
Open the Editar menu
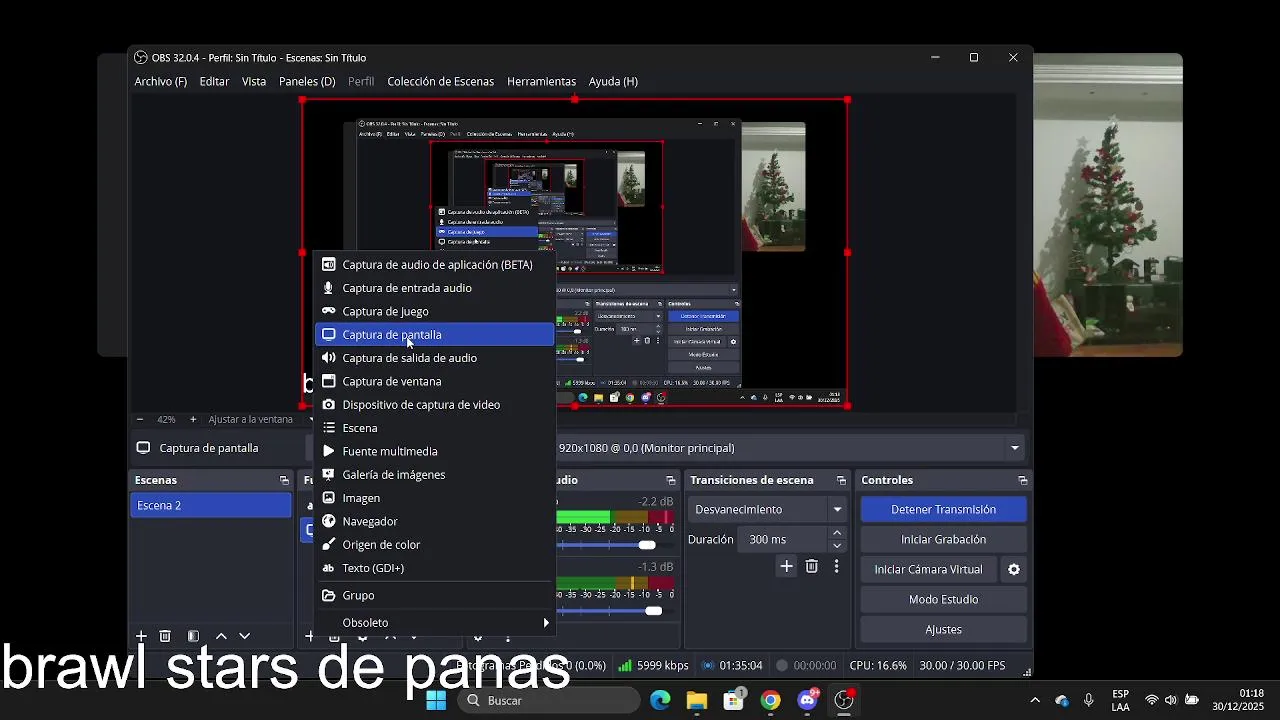[x=214, y=82]
